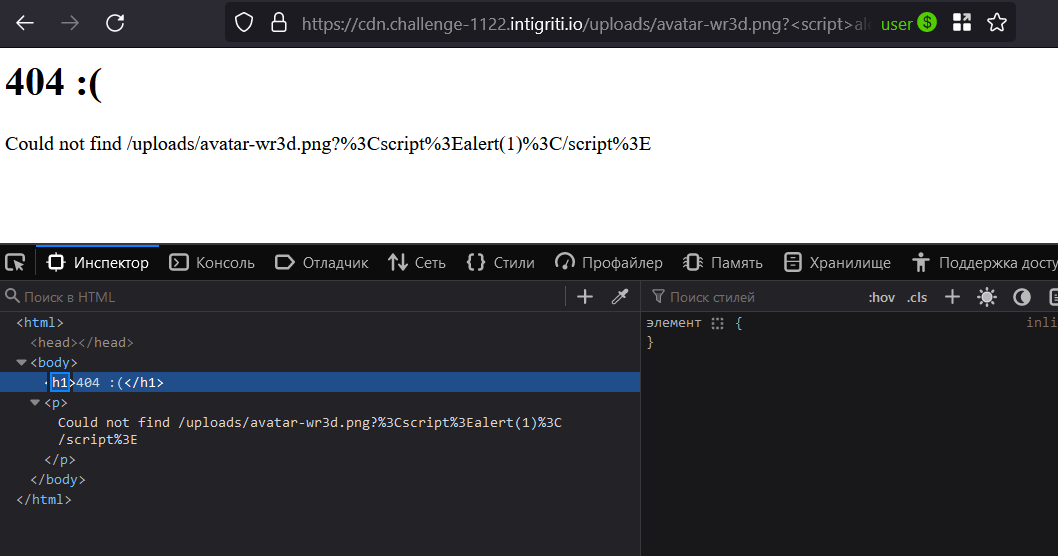Switch to the Память memory tab
1058x556 pixels.
click(x=723, y=262)
